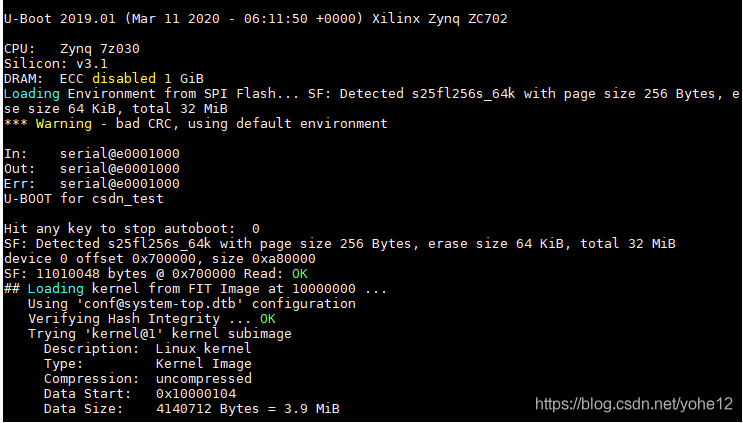Click the cyan 'Loading' Environment word
This screenshot has height=423, width=743.
coord(32,94)
